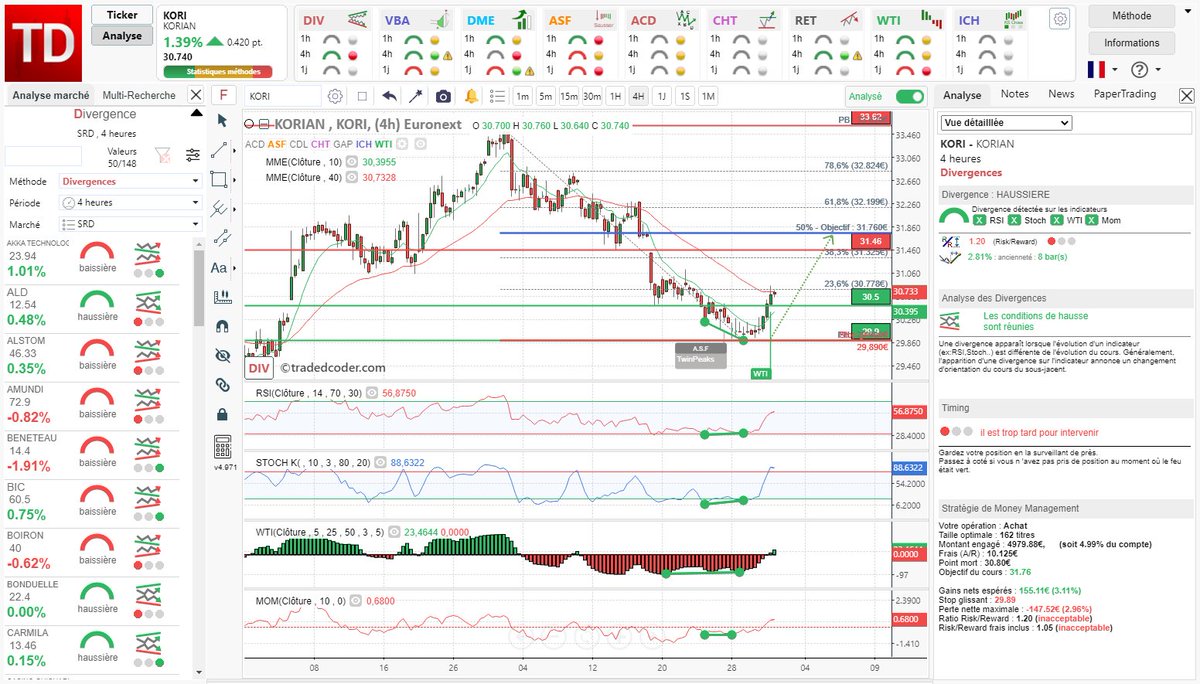
Task: Activate the magnet snap tool
Action: 222,326
